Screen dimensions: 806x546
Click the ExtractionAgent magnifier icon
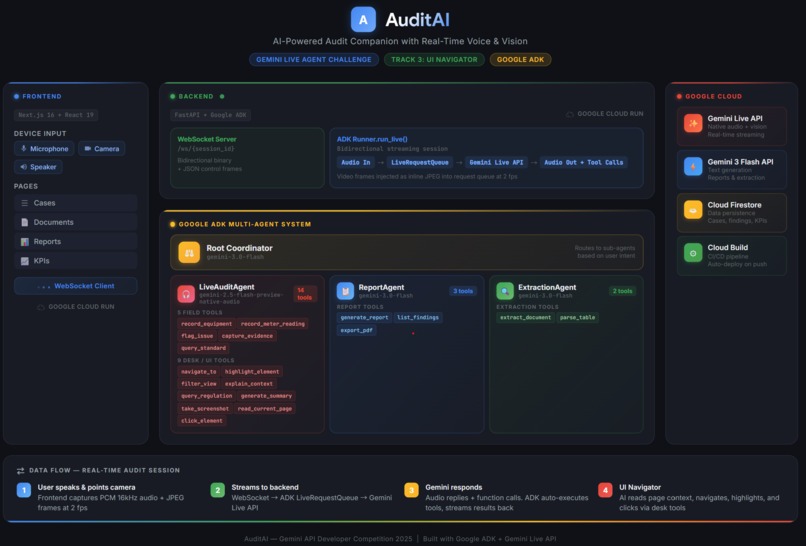point(505,291)
